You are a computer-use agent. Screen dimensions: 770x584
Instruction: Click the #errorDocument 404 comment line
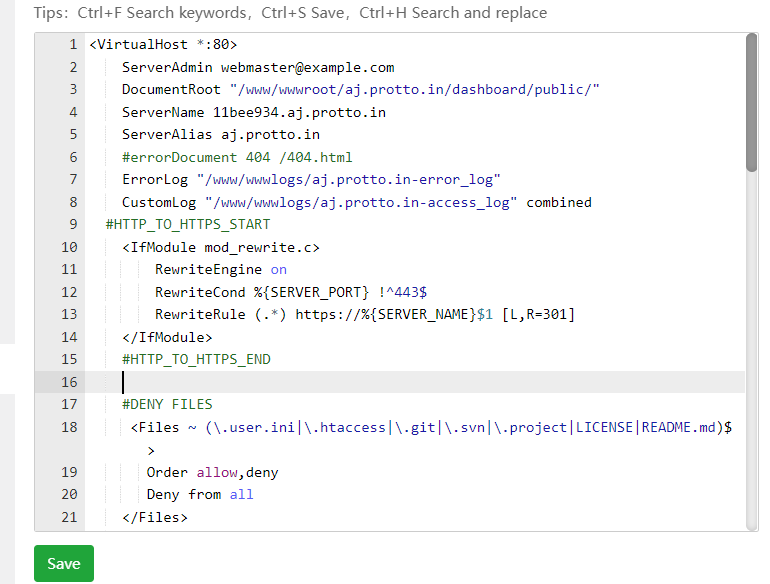click(x=237, y=157)
